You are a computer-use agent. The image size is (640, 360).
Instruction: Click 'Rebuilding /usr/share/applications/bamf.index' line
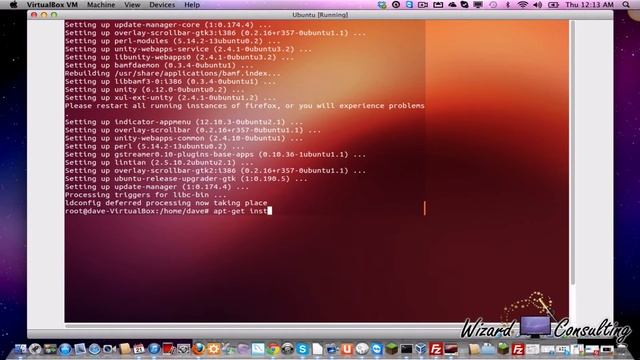[173, 73]
